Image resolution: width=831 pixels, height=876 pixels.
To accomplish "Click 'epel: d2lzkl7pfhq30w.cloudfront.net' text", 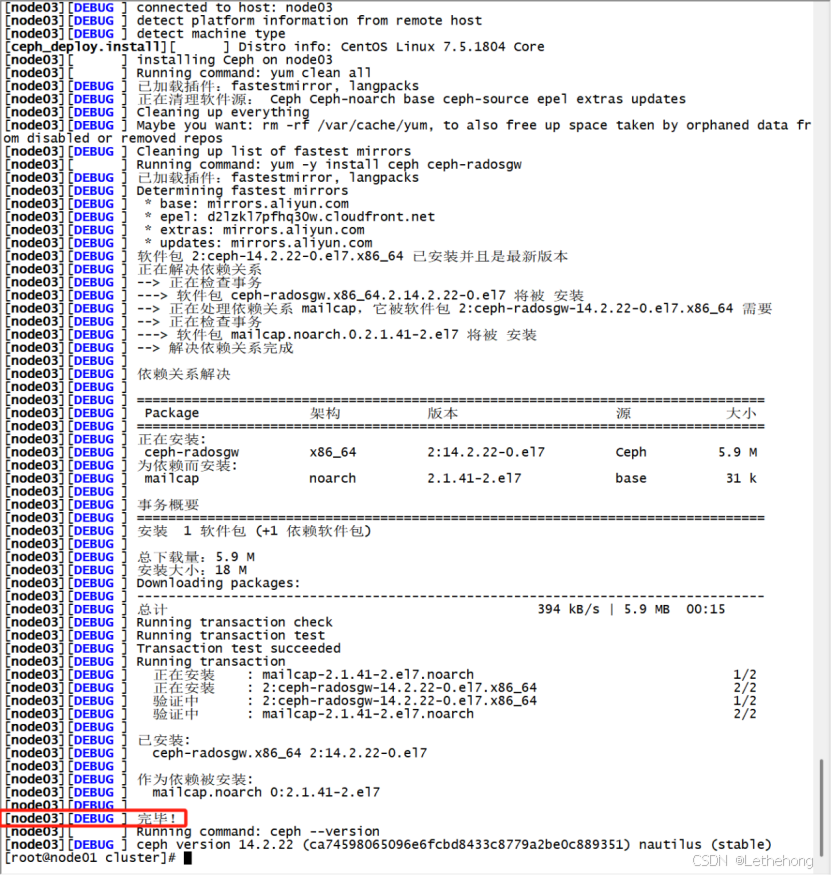I will tap(297, 217).
